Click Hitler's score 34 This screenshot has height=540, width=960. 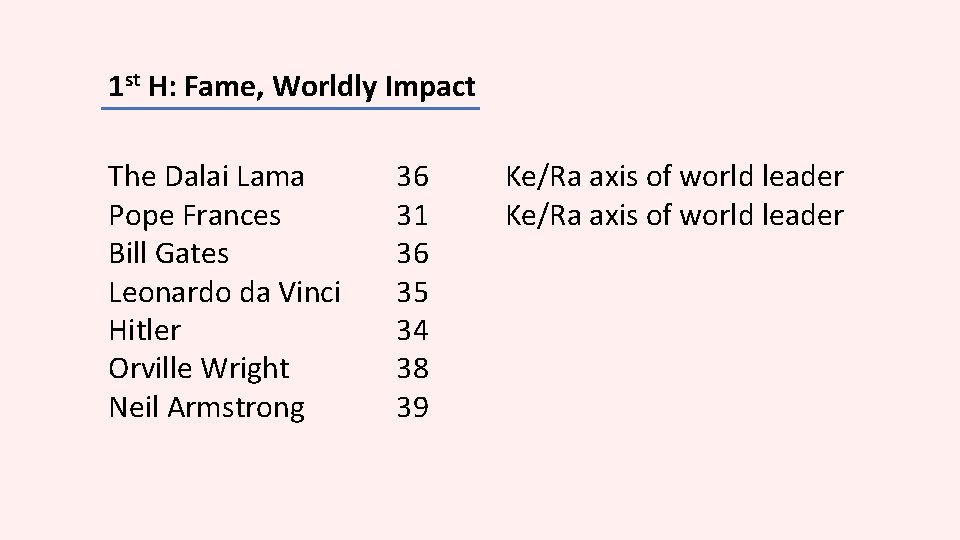[413, 331]
